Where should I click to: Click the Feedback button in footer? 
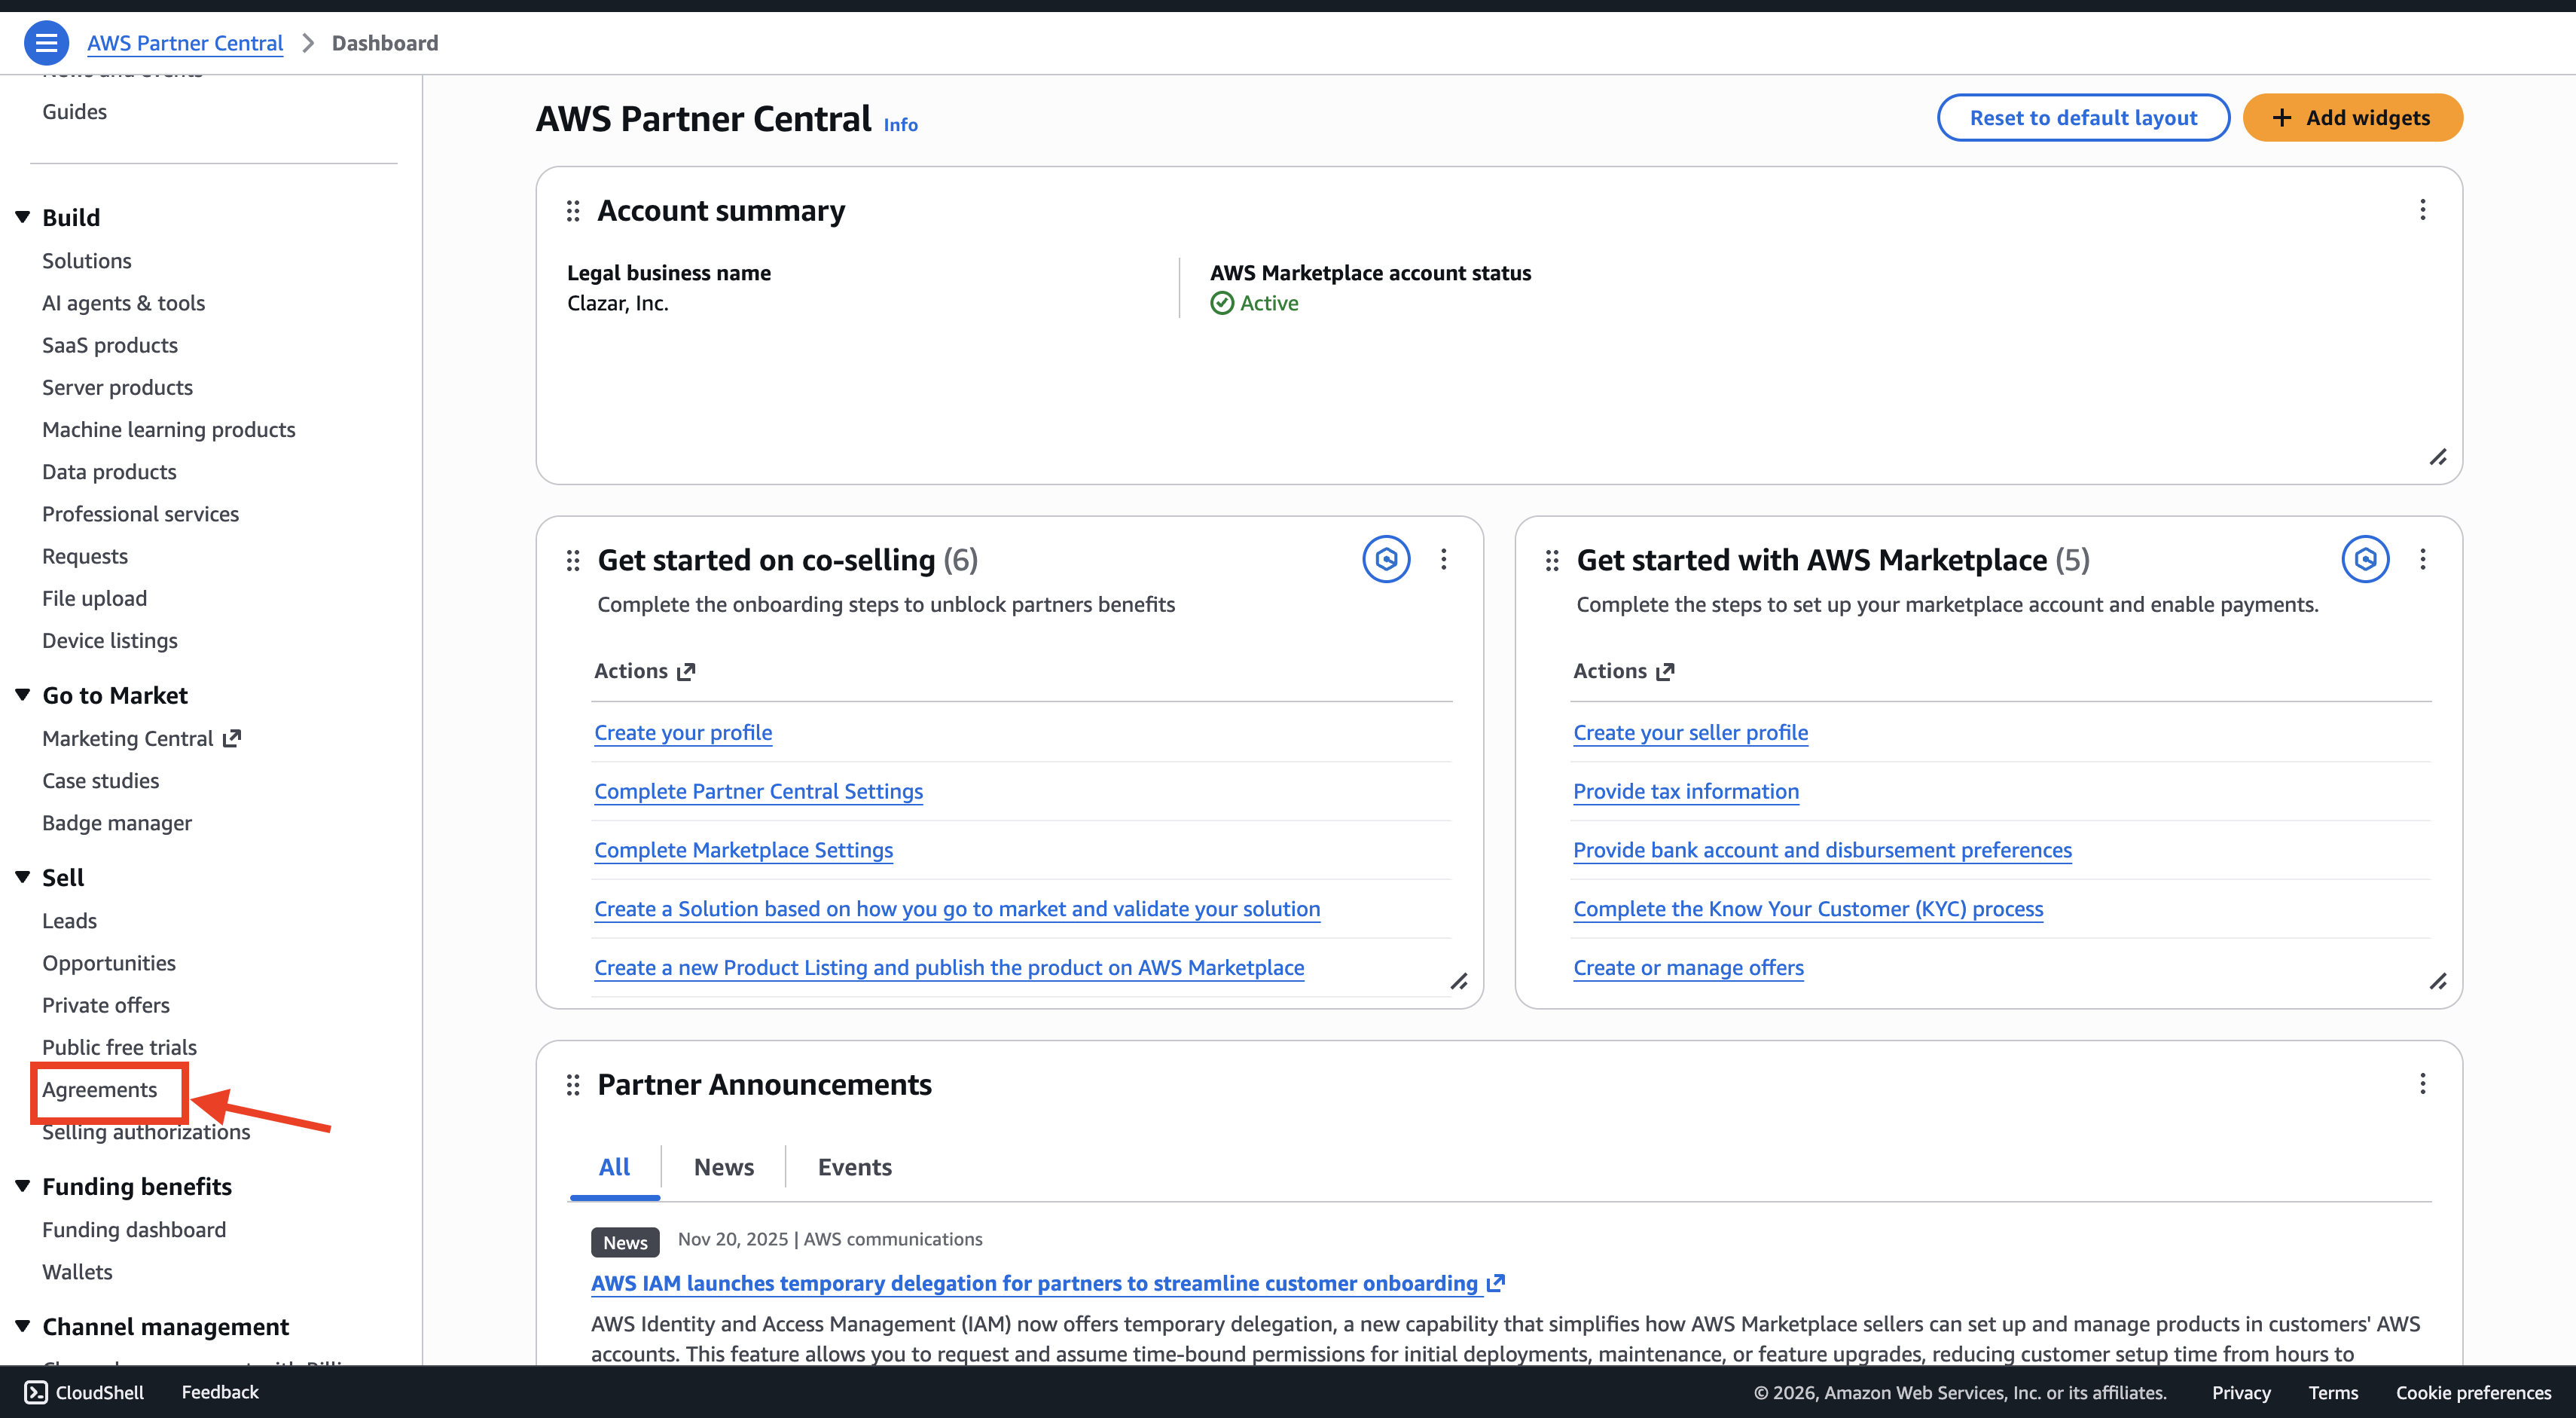pos(220,1392)
